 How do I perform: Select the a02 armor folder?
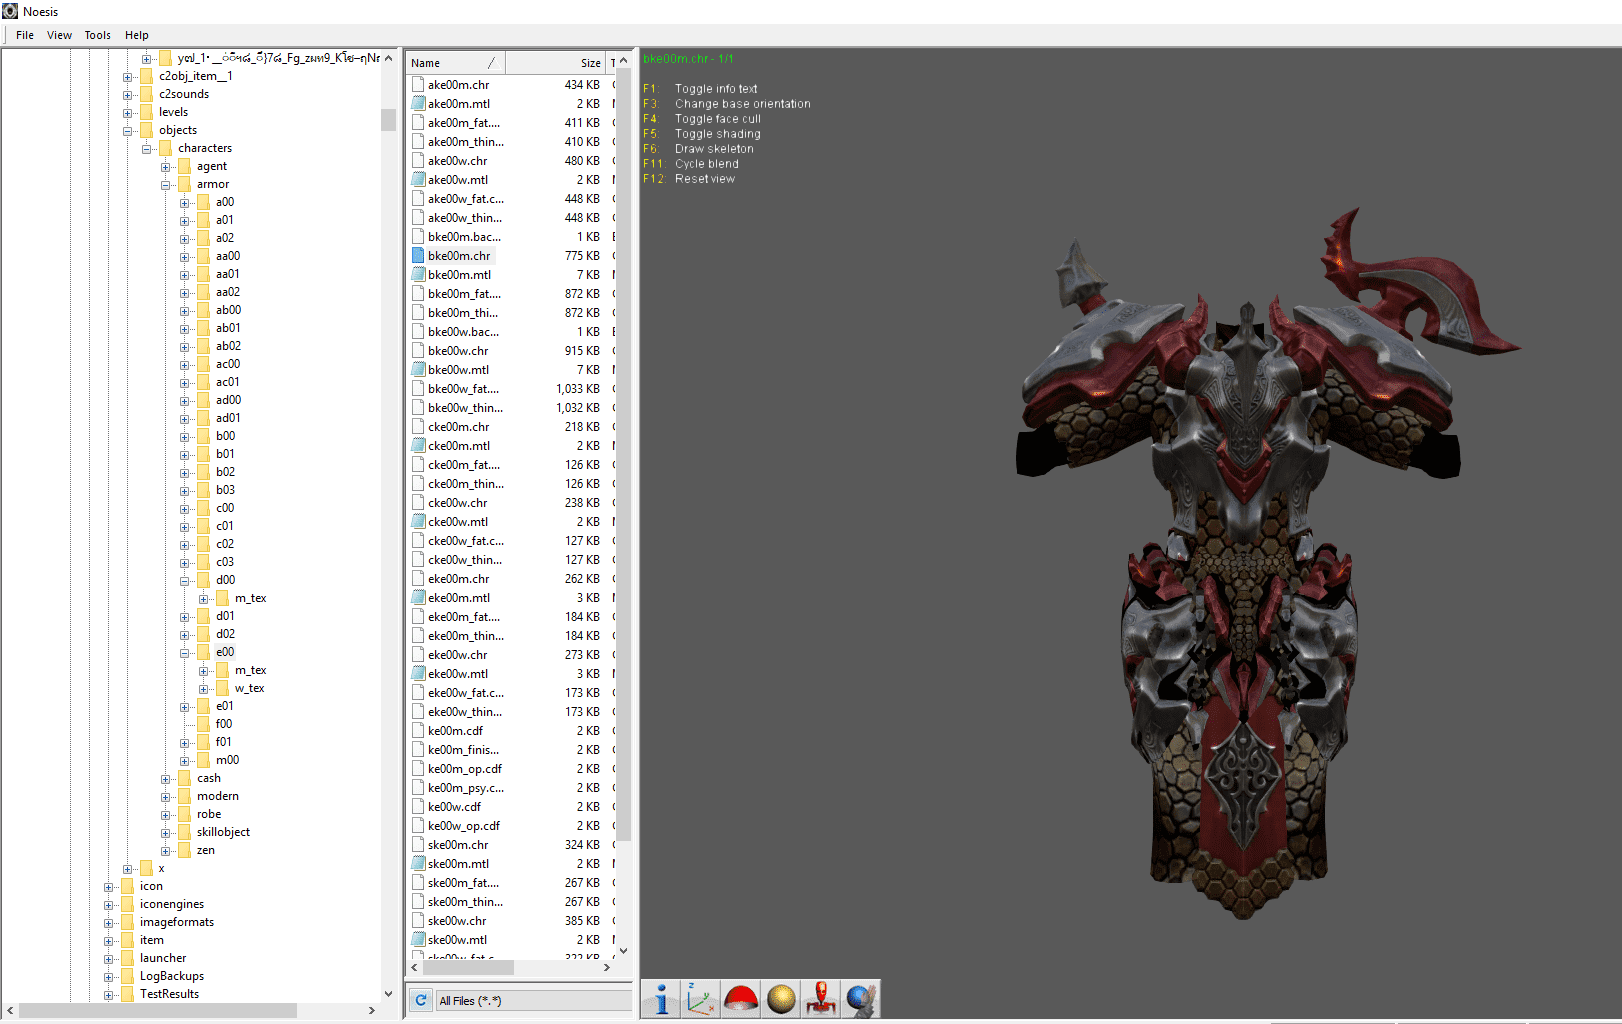225,238
